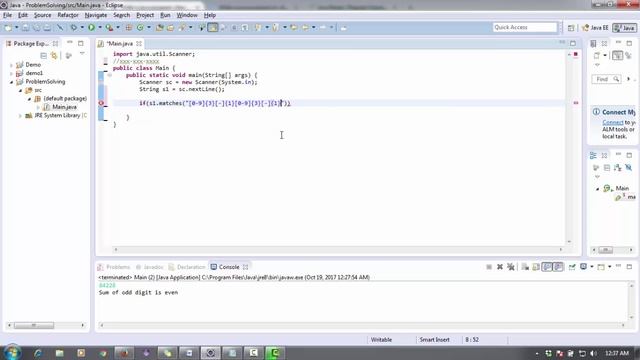Click Collapse All icon in Package Explorer
Viewport: 640px width, 360px height.
pos(43,56)
